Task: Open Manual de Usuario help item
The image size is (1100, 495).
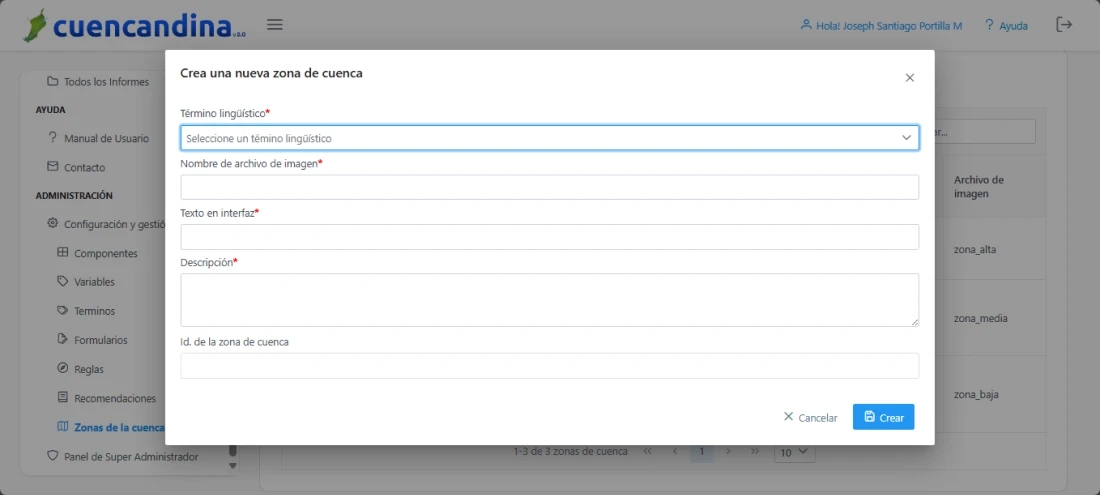Action: pyautogui.click(x=106, y=139)
